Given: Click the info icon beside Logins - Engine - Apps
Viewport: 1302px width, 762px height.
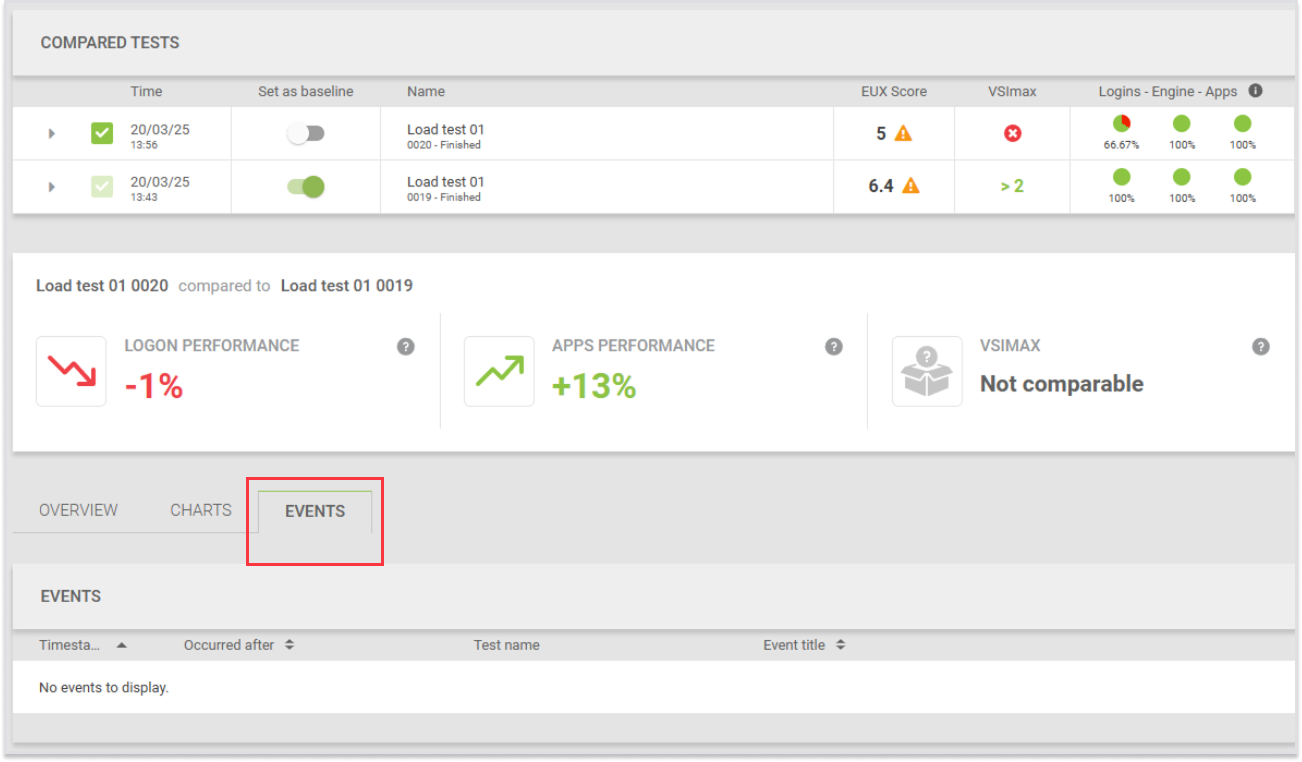Looking at the screenshot, I should coord(1255,91).
